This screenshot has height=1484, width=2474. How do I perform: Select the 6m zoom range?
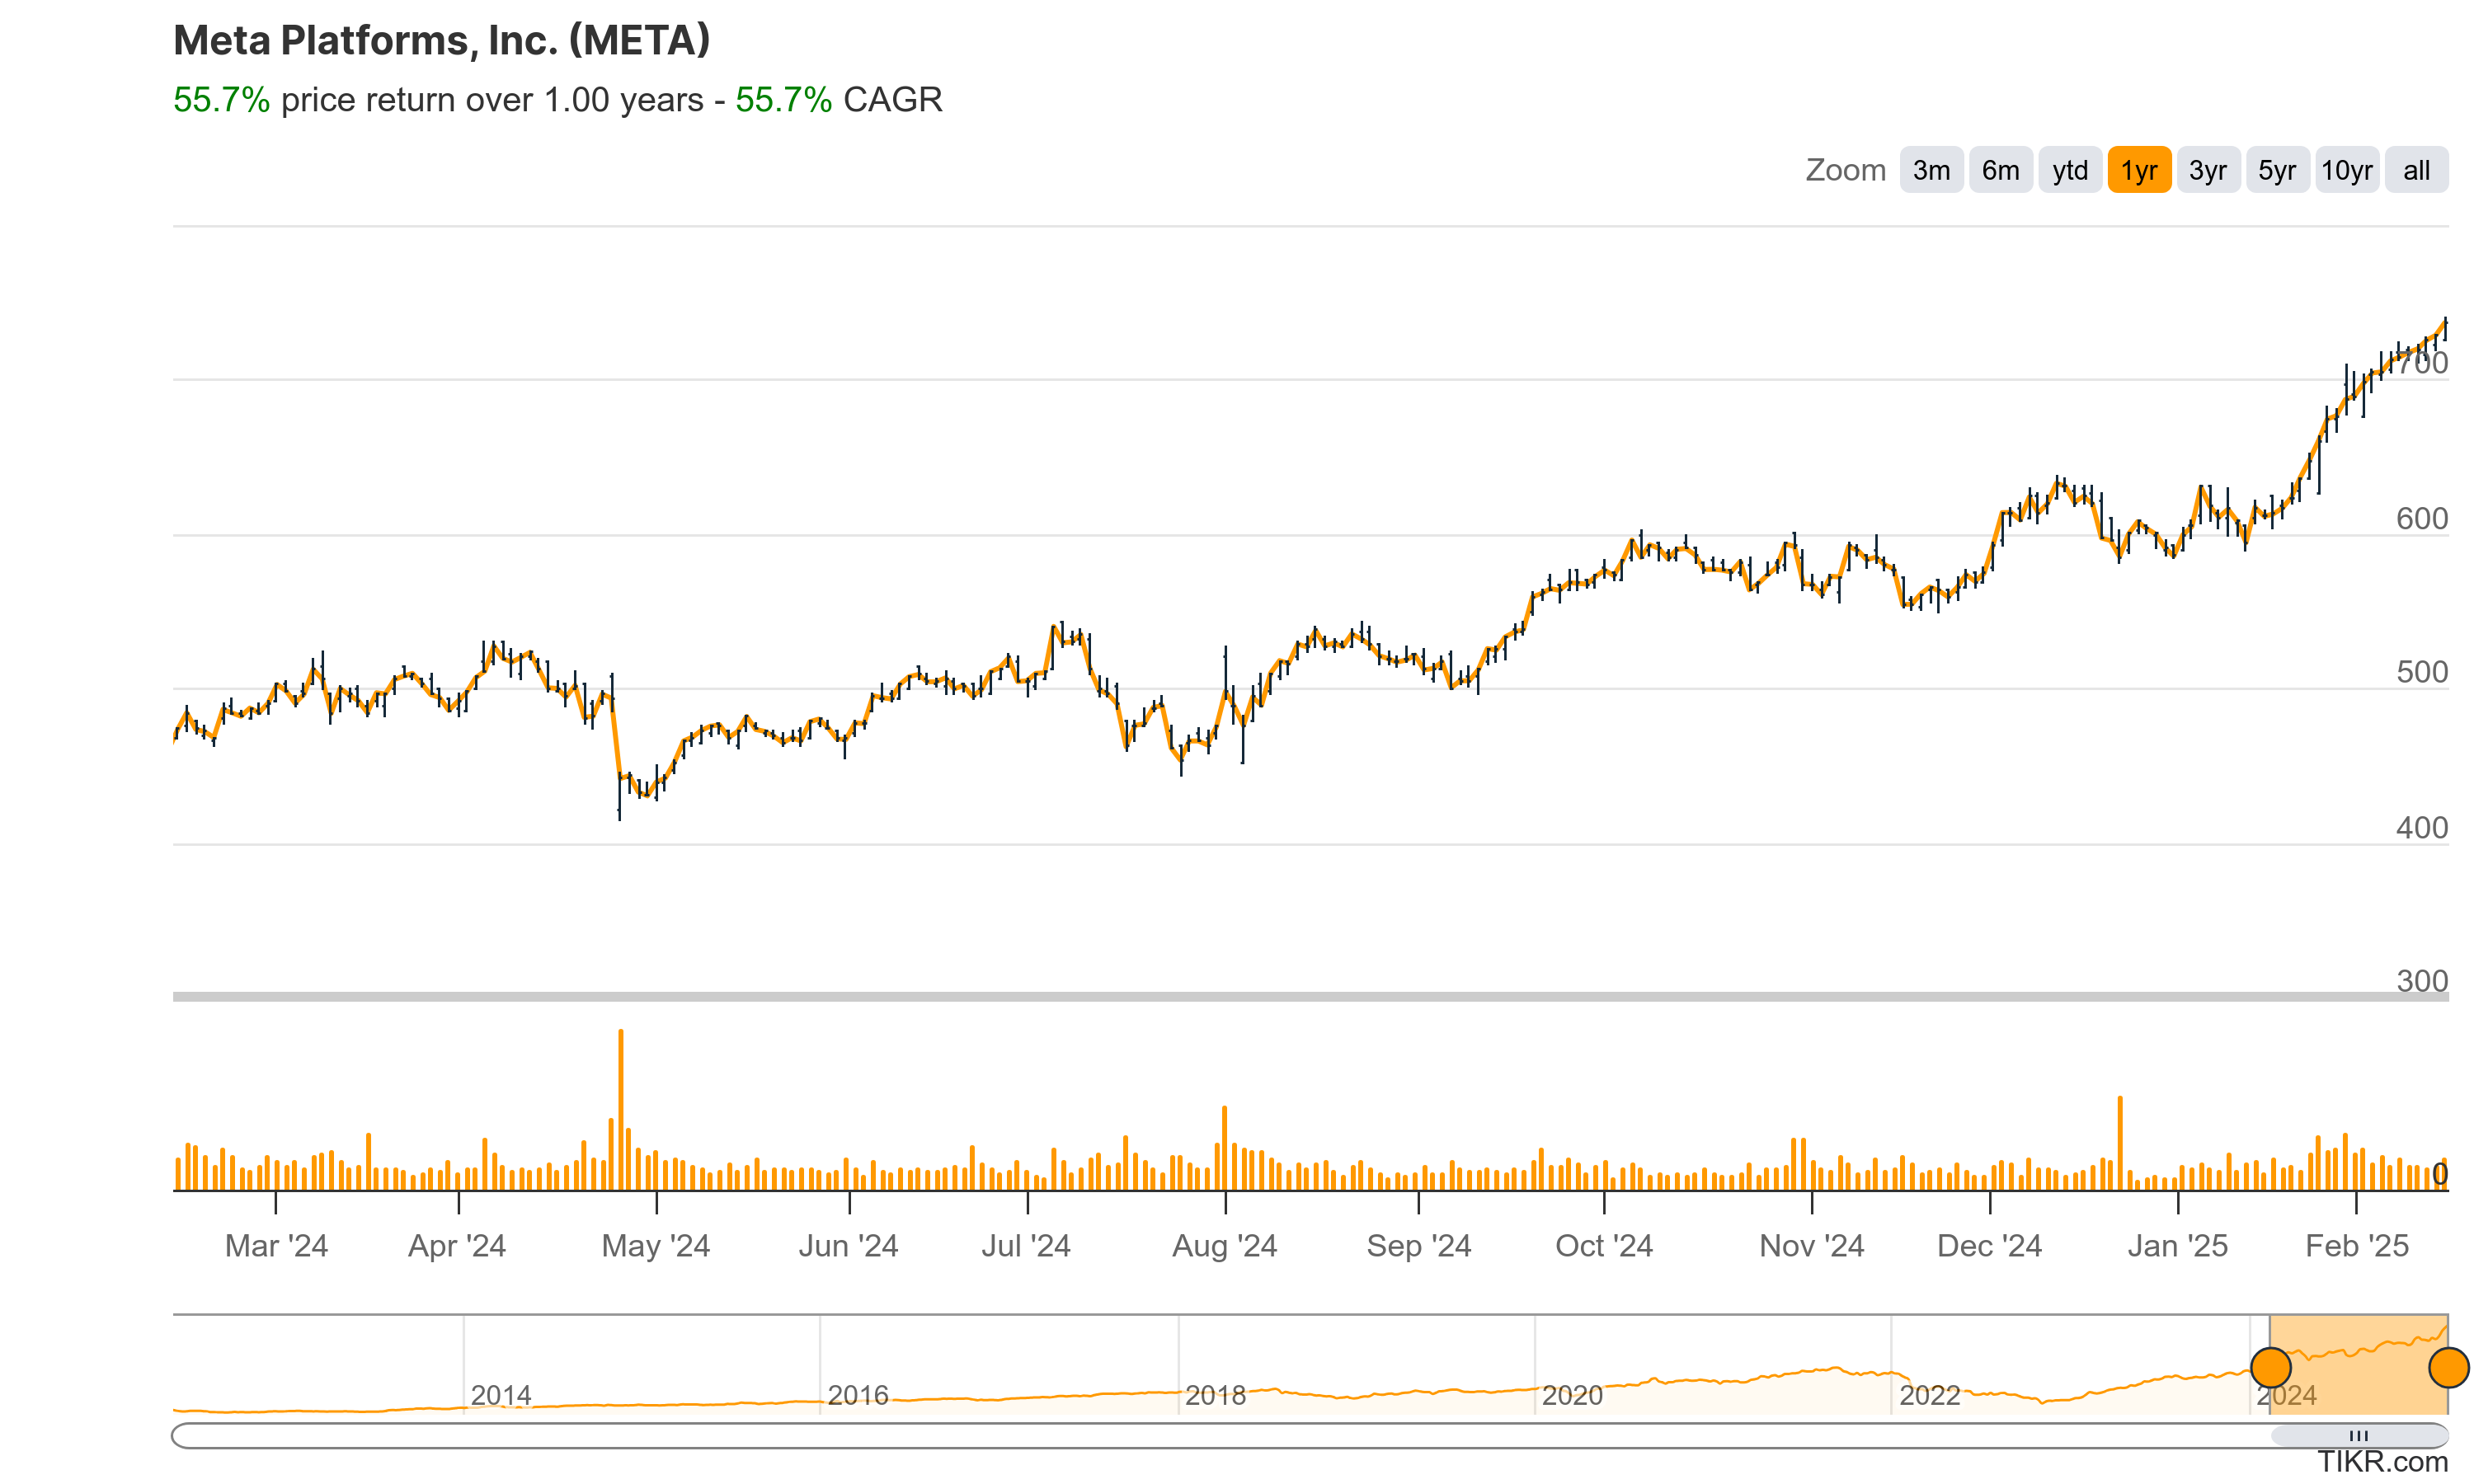[x=2000, y=170]
